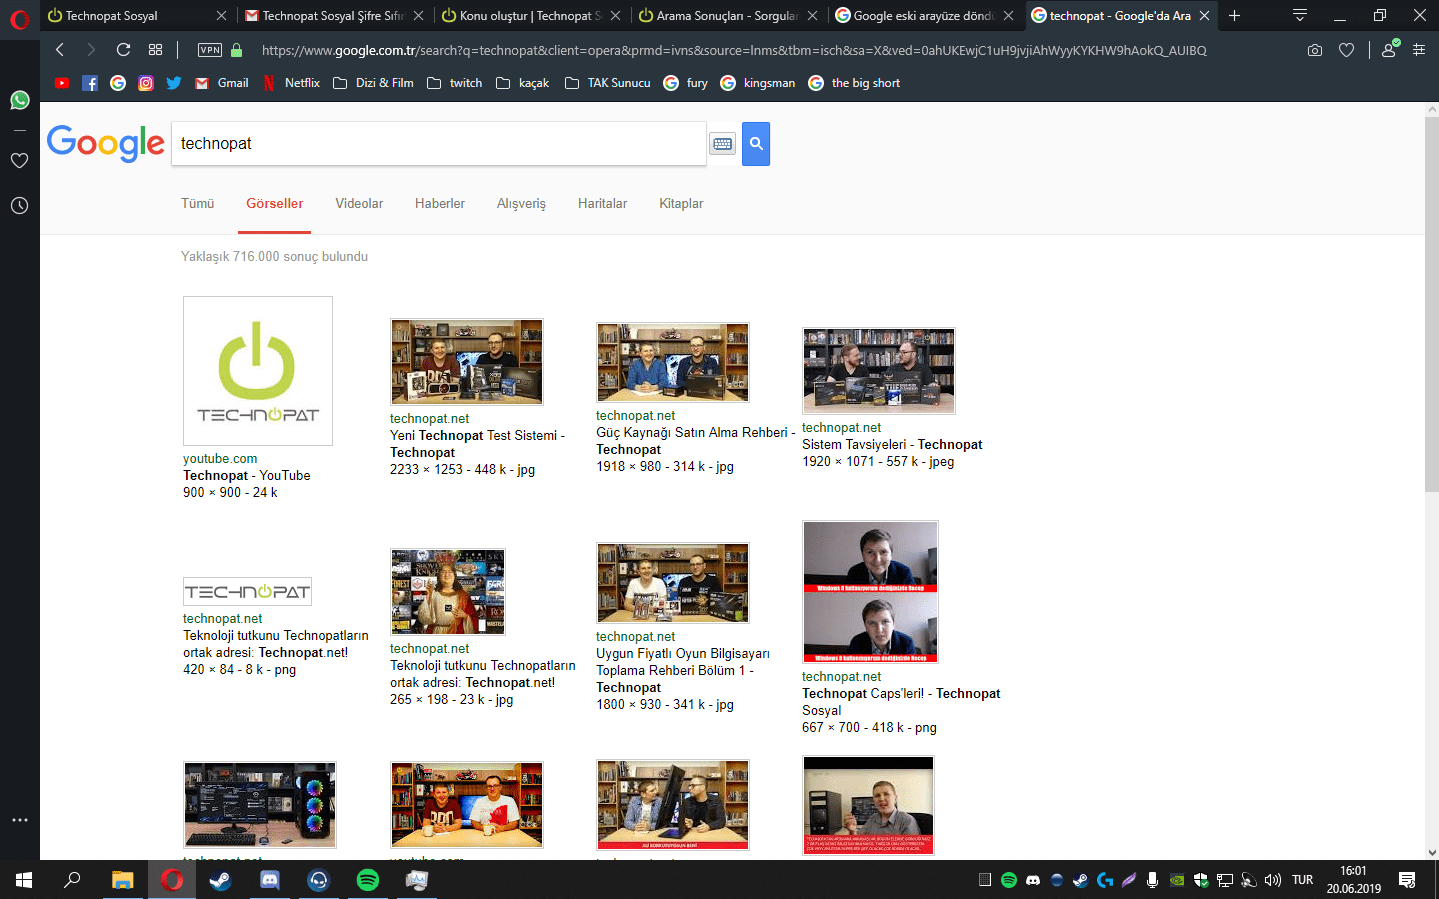Open sidebar three-dot settings menu

[x=19, y=819]
